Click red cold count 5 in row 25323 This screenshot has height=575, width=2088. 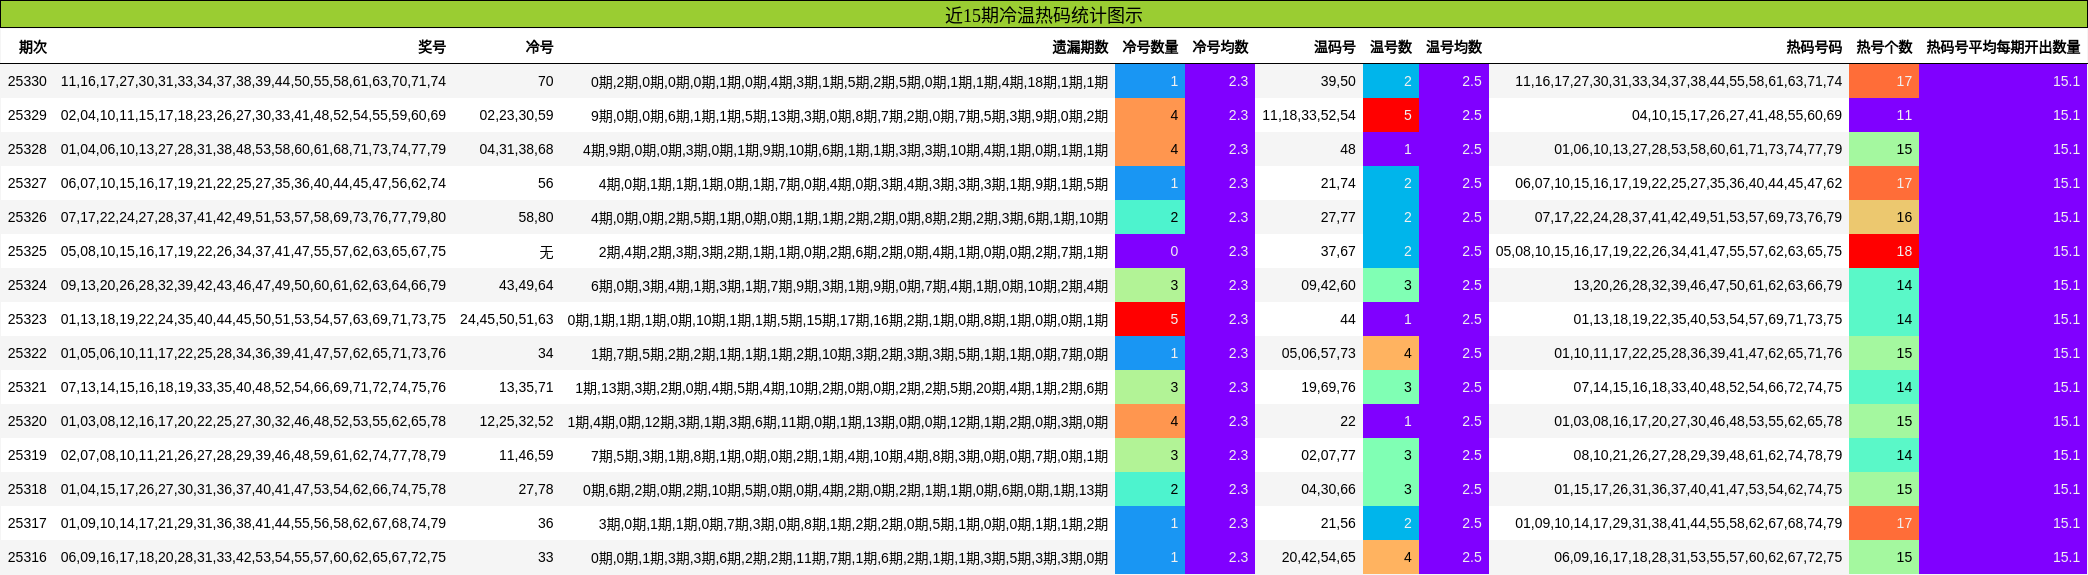(x=1150, y=319)
